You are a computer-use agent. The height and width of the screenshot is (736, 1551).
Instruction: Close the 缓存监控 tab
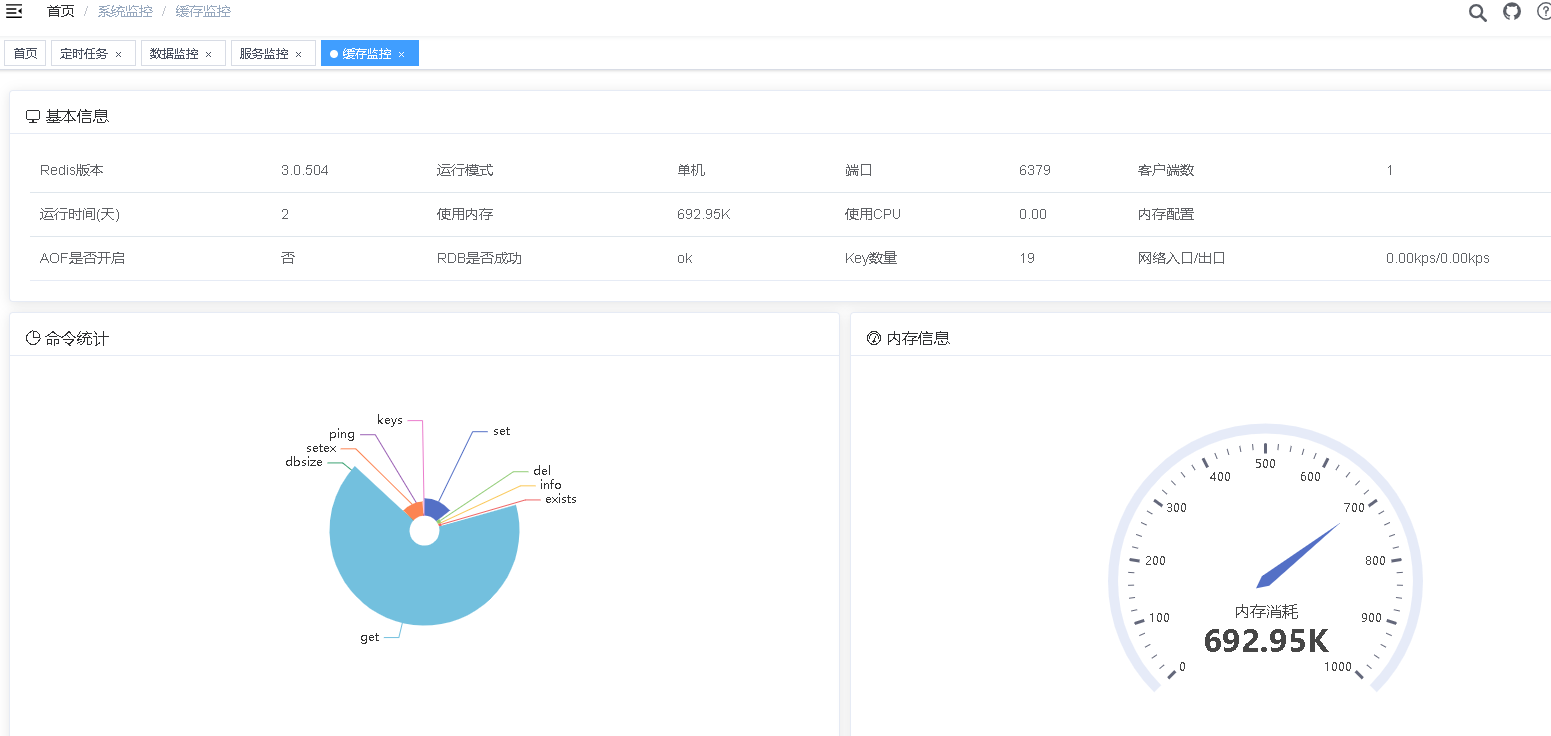click(401, 54)
